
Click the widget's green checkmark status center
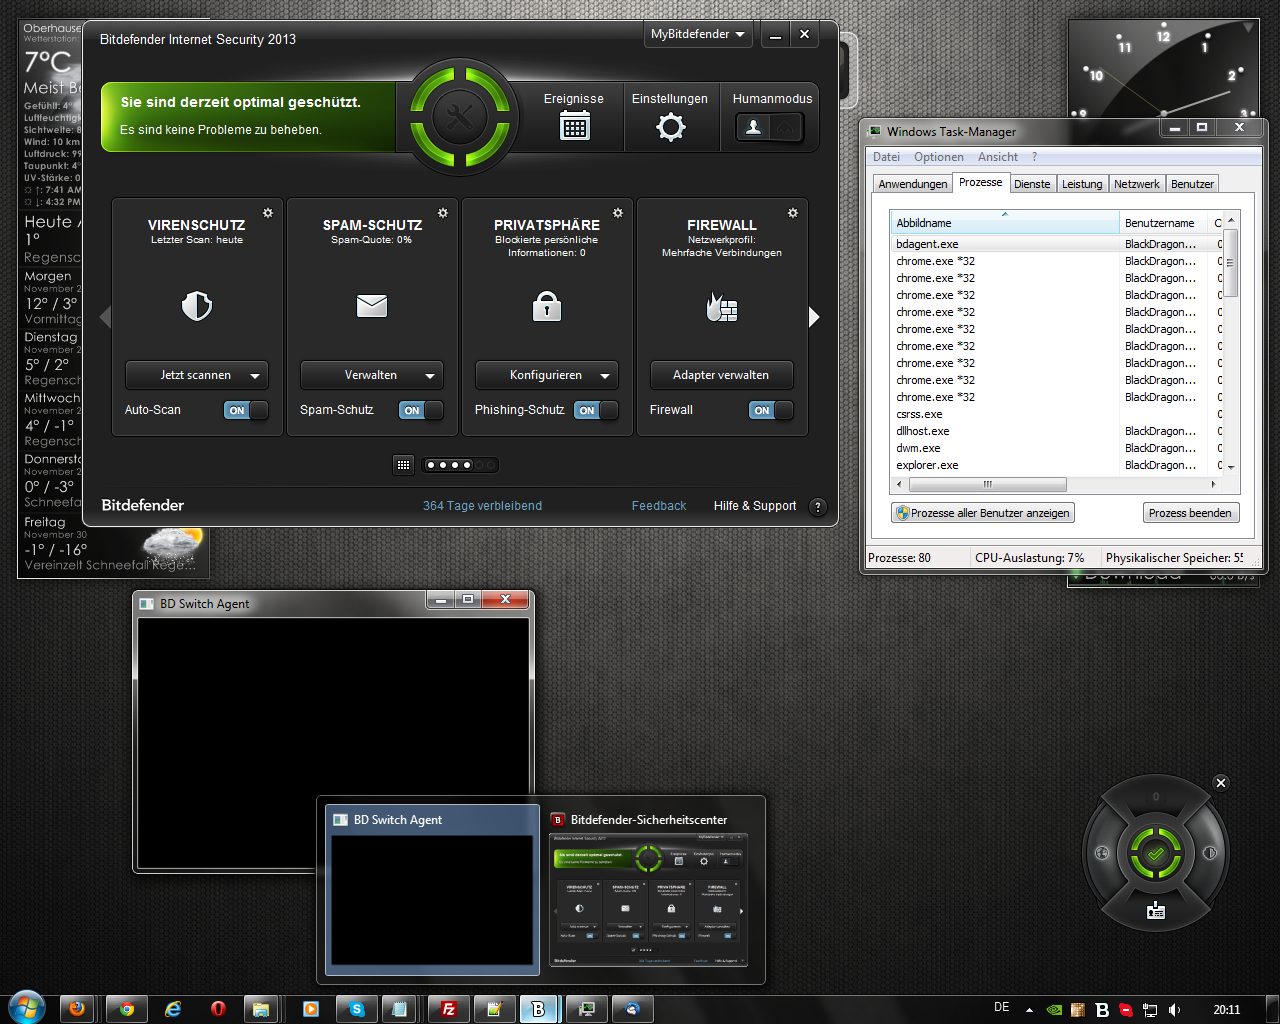[x=1156, y=854]
